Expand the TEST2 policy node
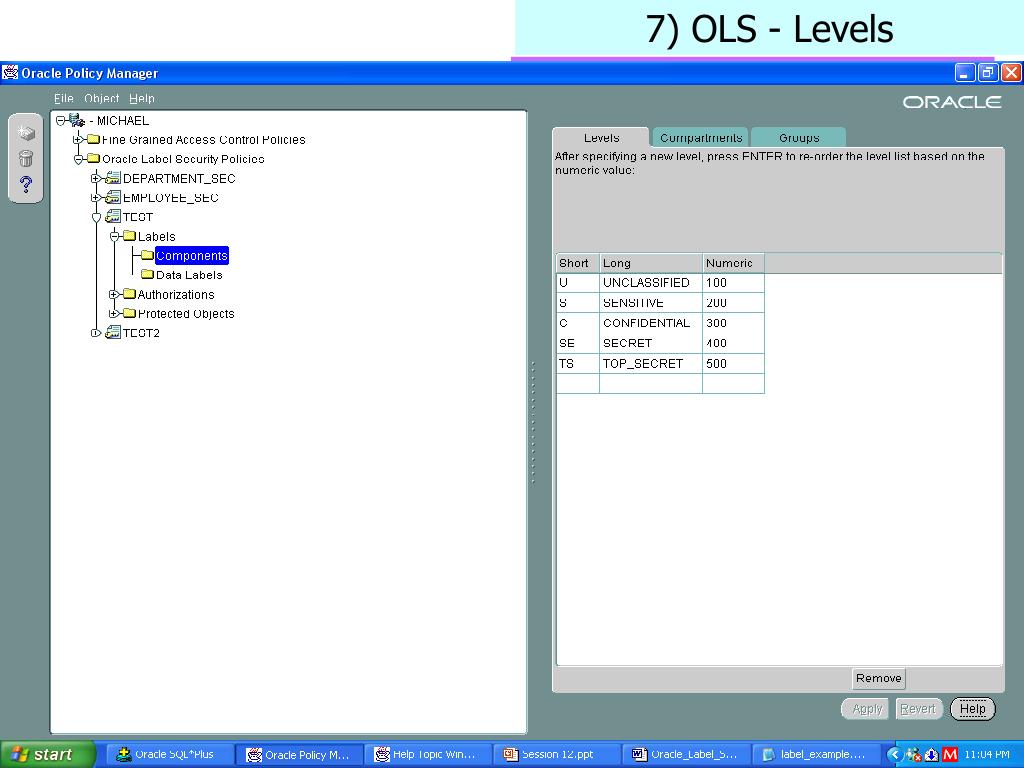 [x=96, y=333]
